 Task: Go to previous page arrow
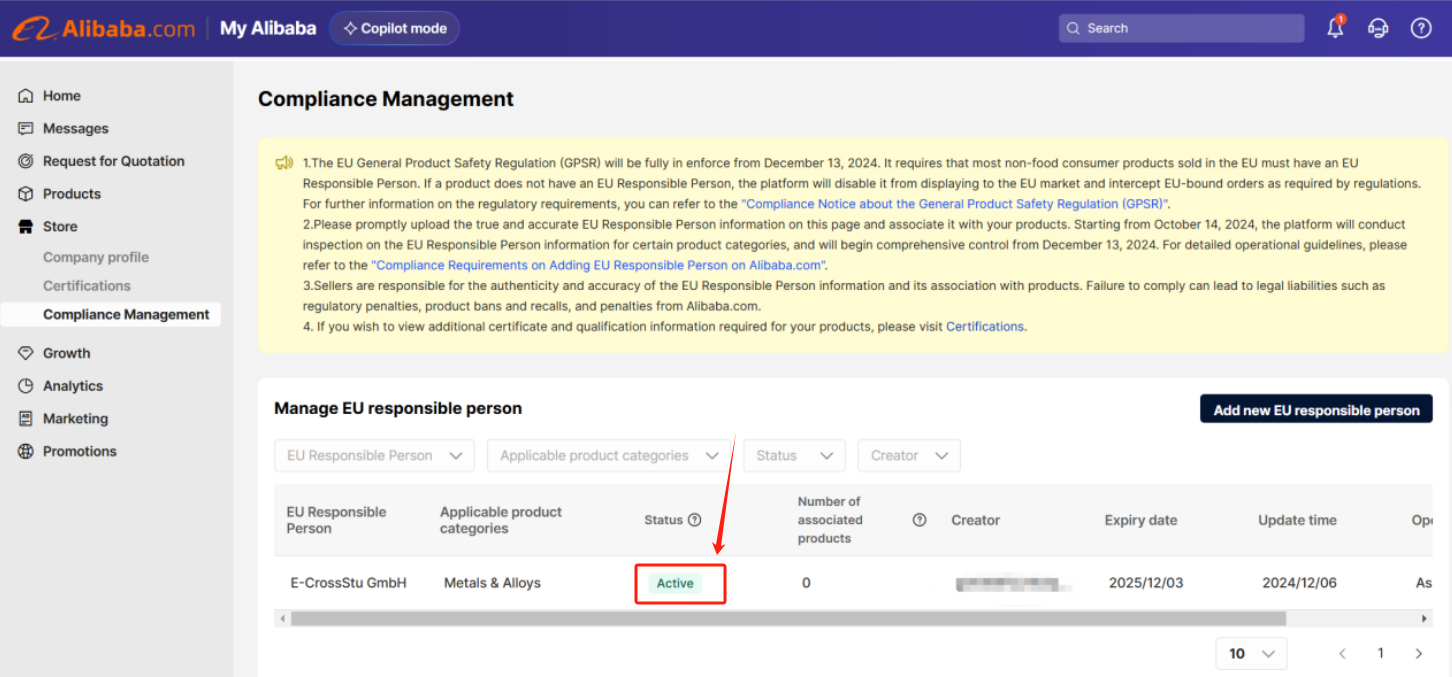(x=1343, y=653)
